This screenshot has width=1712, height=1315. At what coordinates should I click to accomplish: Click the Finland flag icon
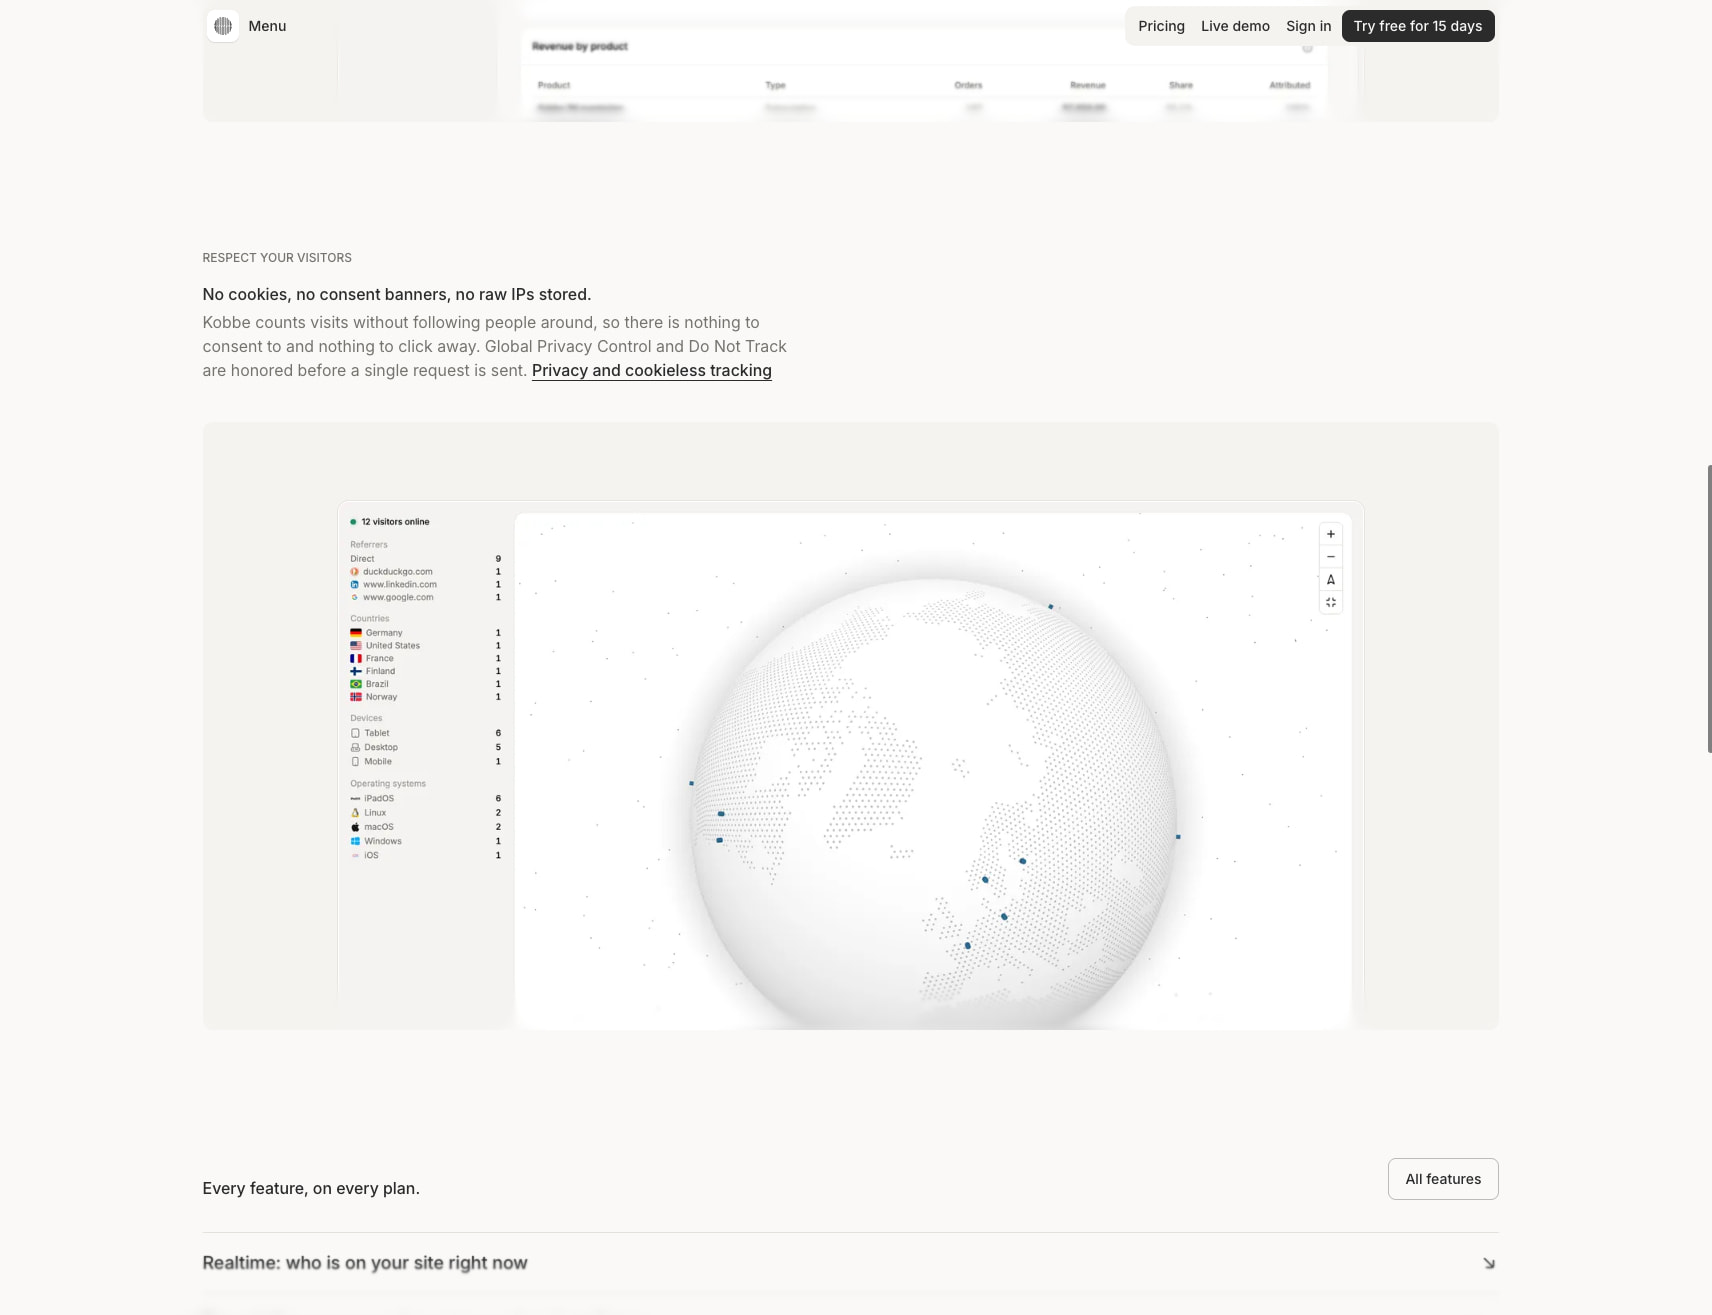[356, 672]
